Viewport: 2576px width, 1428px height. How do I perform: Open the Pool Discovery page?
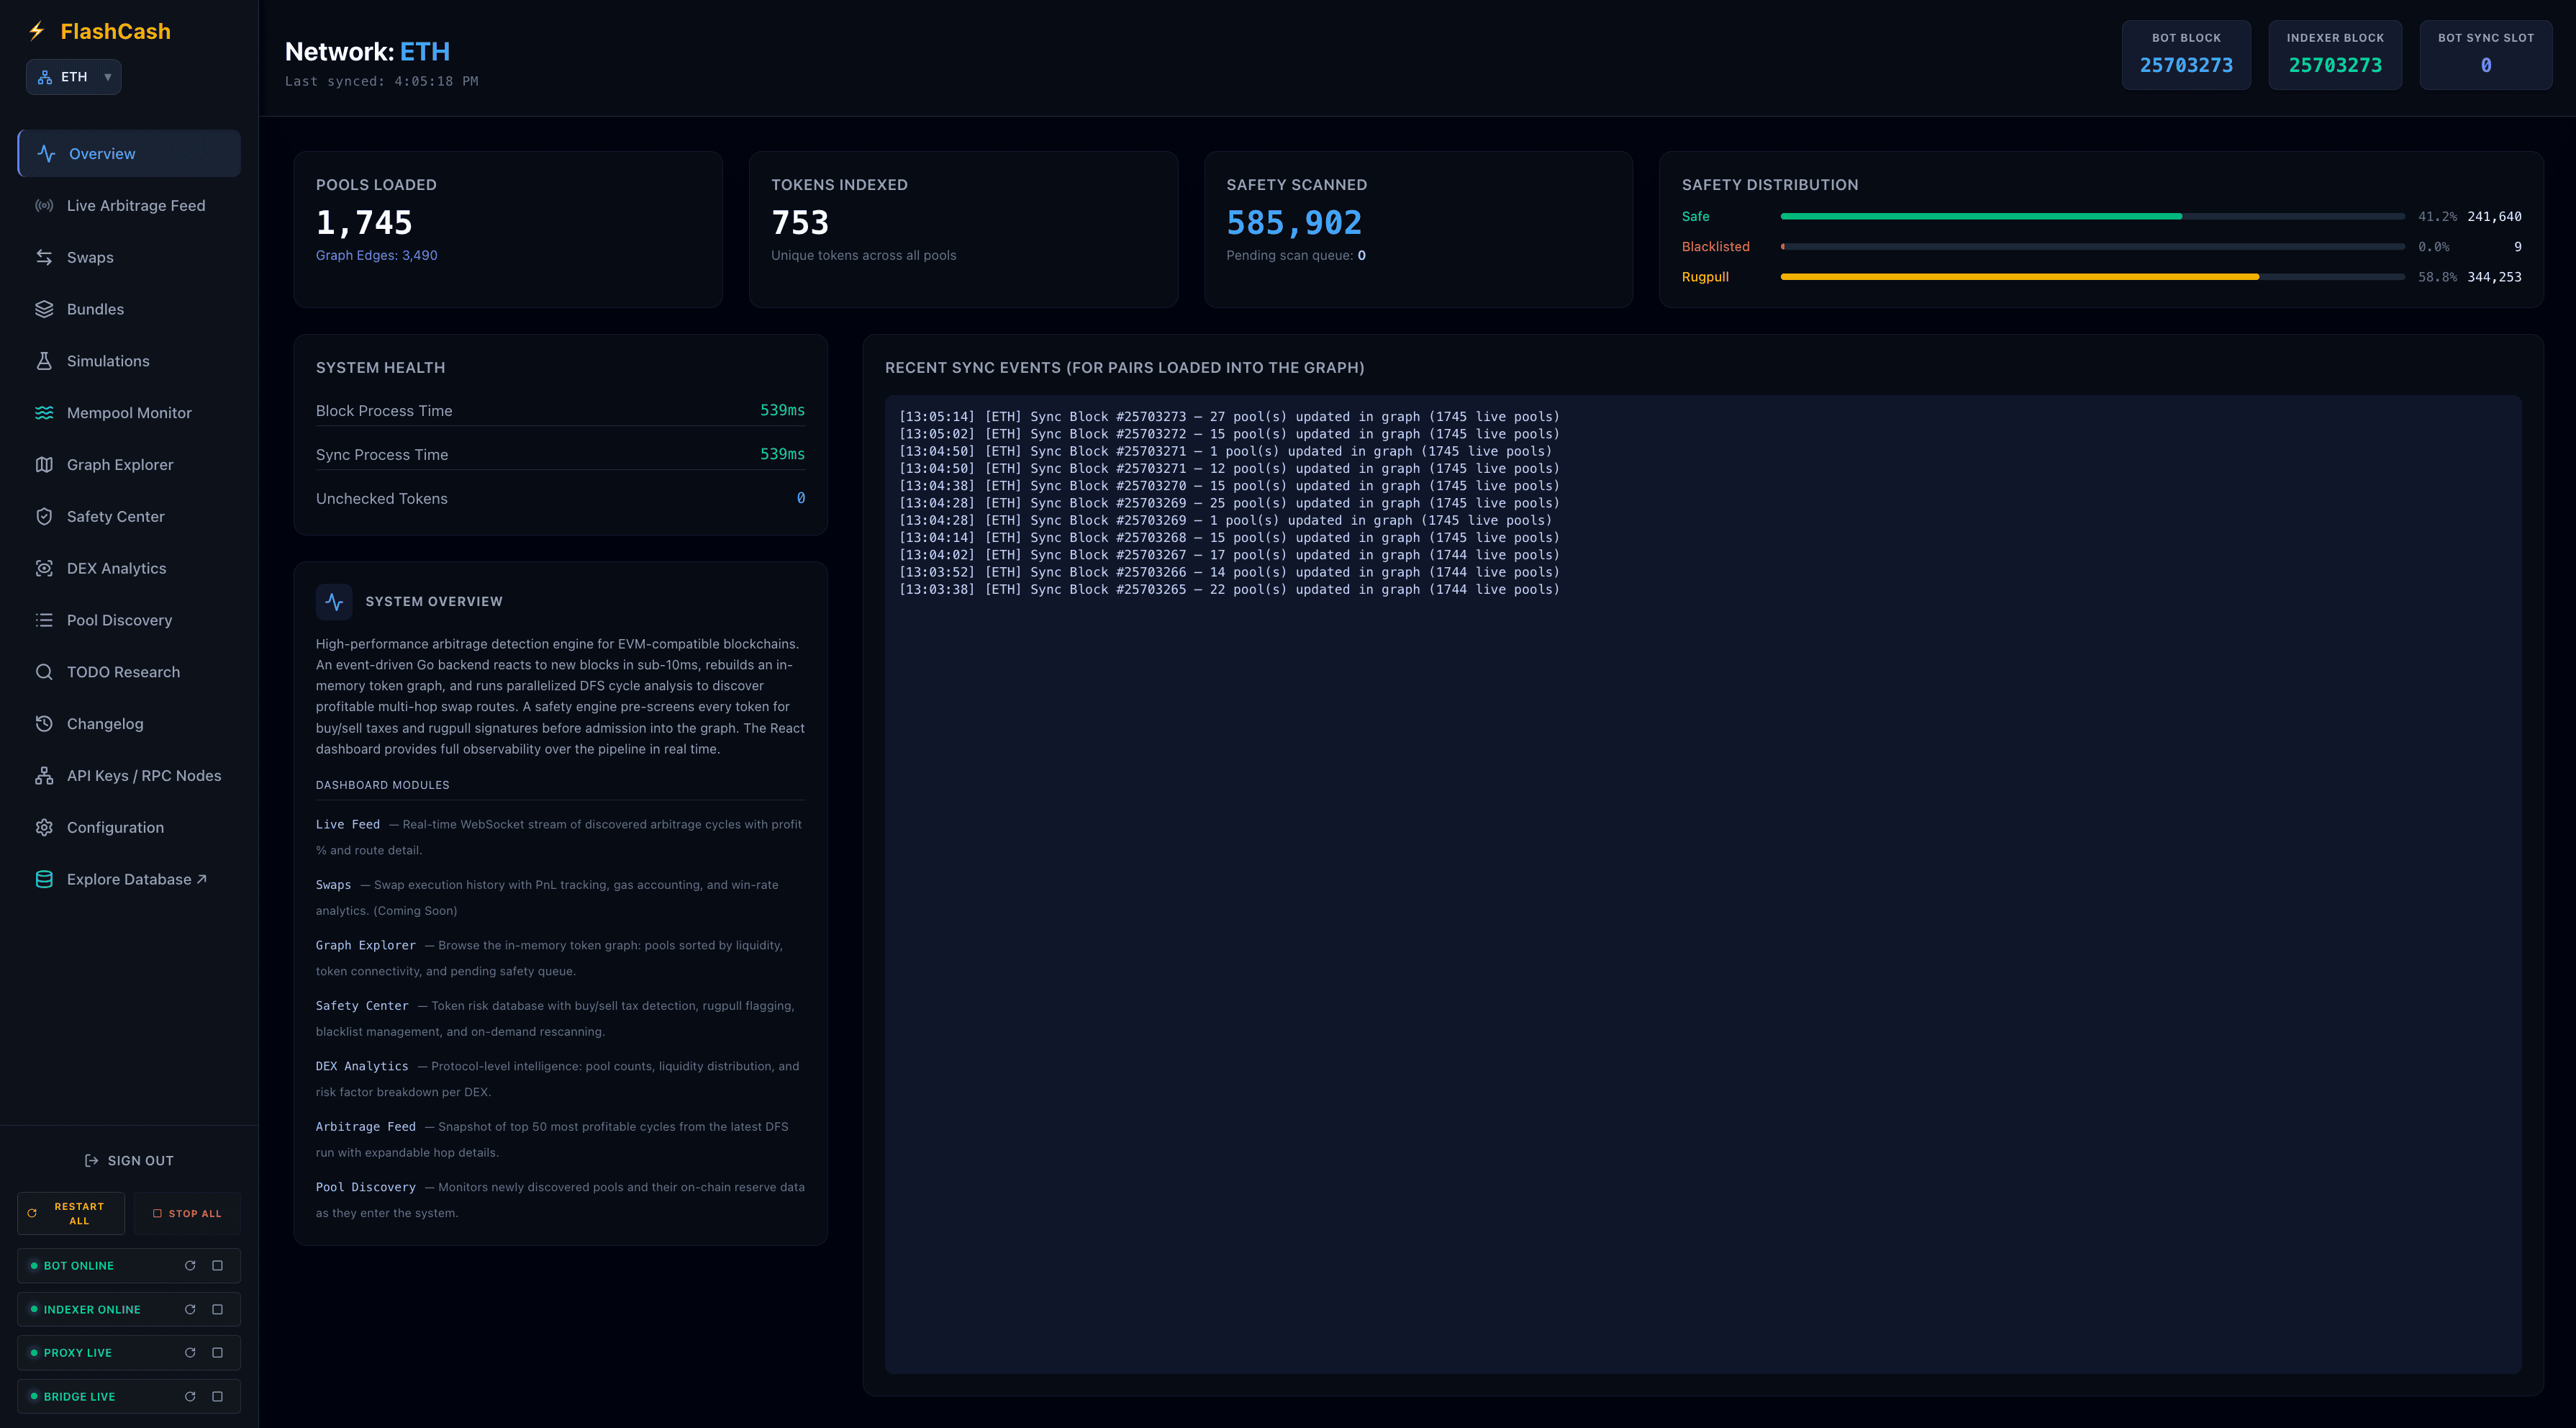(129, 621)
